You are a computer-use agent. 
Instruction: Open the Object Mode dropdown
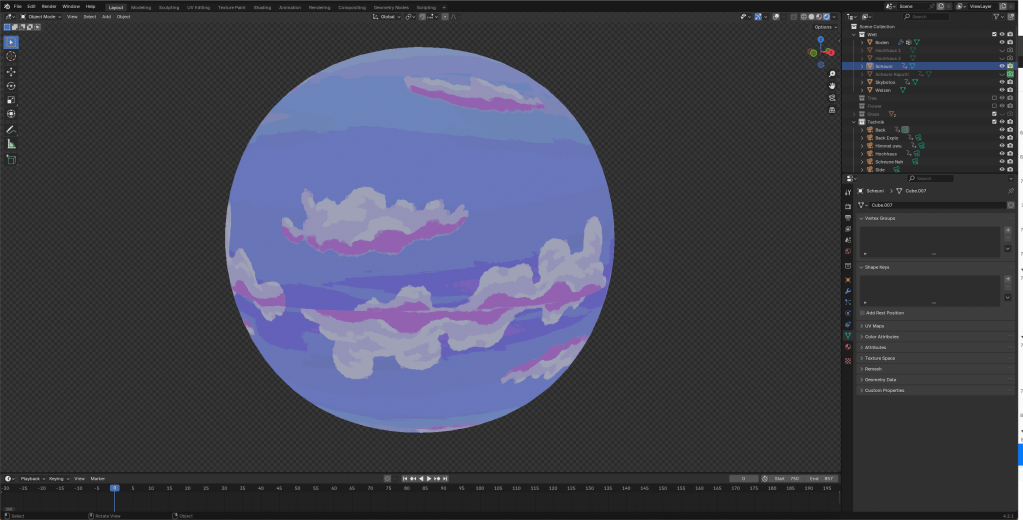(41, 17)
